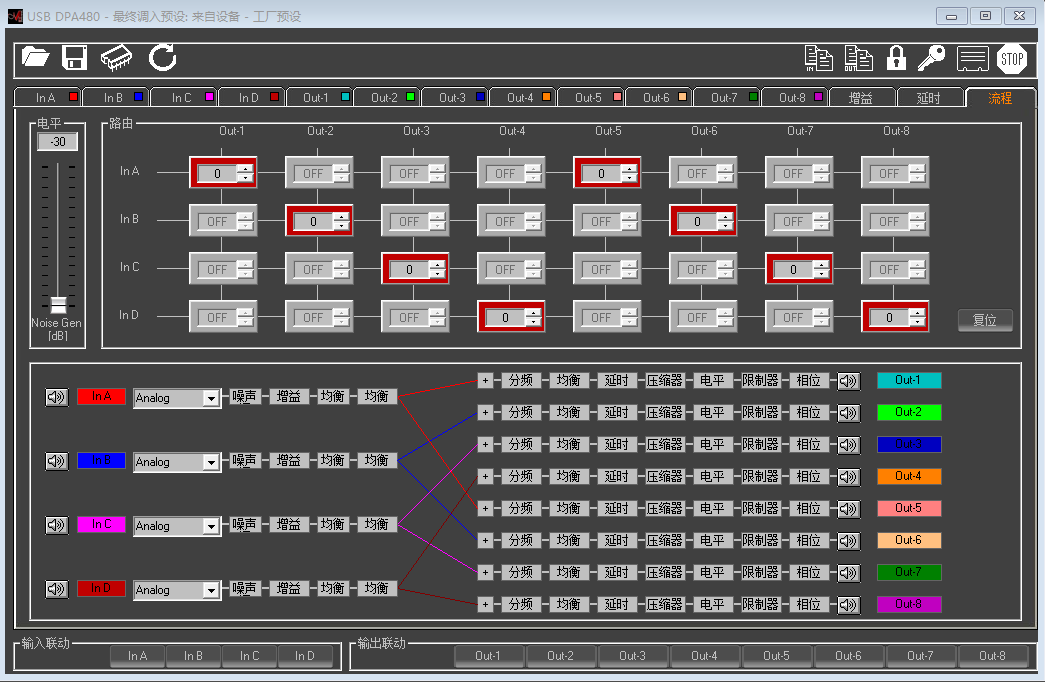Mute Out-4 speaker icon
The image size is (1045, 682).
point(848,477)
